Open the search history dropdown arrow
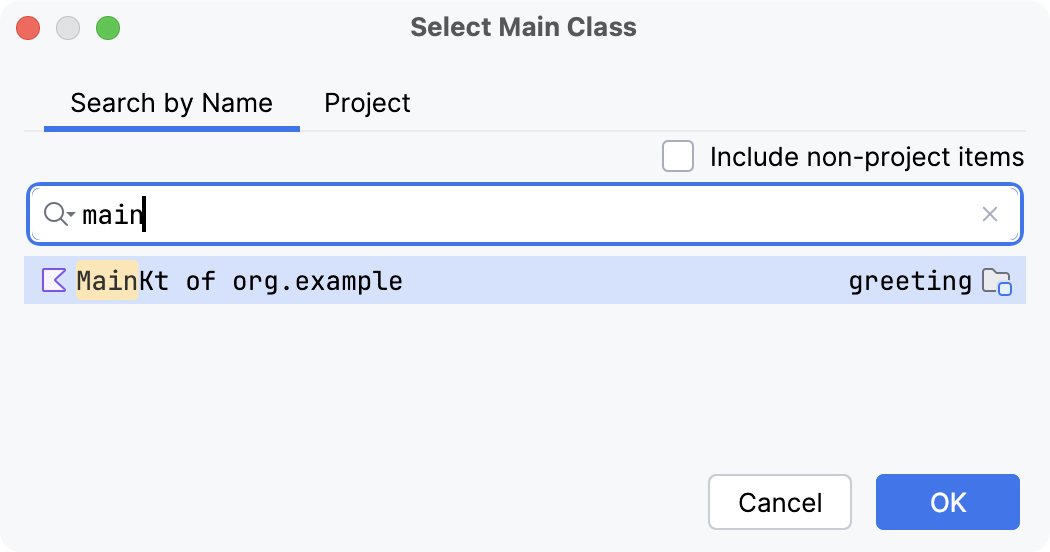1050x552 pixels. click(x=72, y=216)
